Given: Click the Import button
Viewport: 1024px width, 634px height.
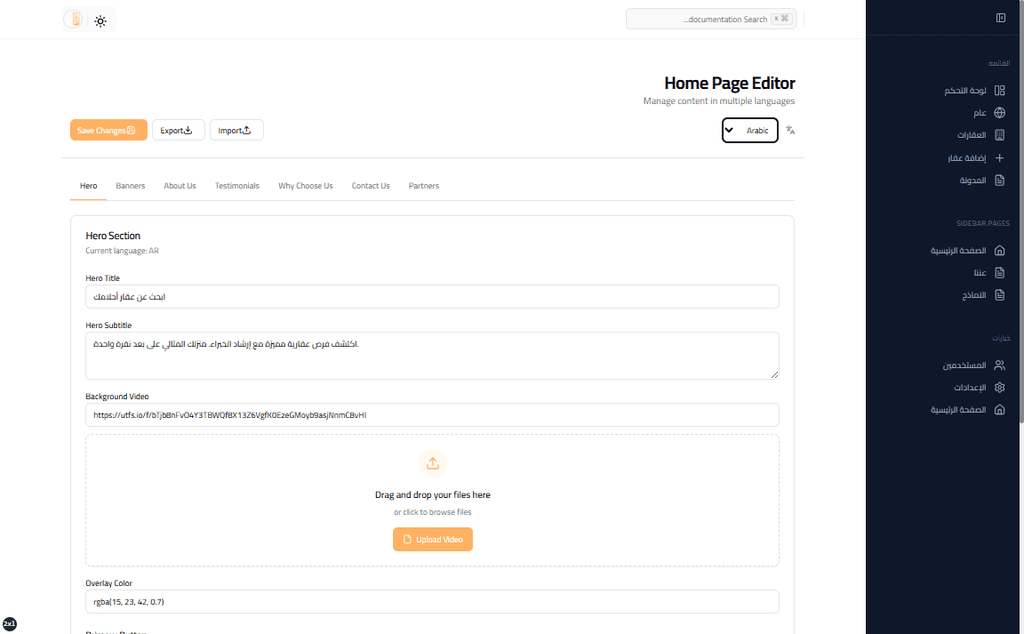Looking at the screenshot, I should [x=236, y=130].
